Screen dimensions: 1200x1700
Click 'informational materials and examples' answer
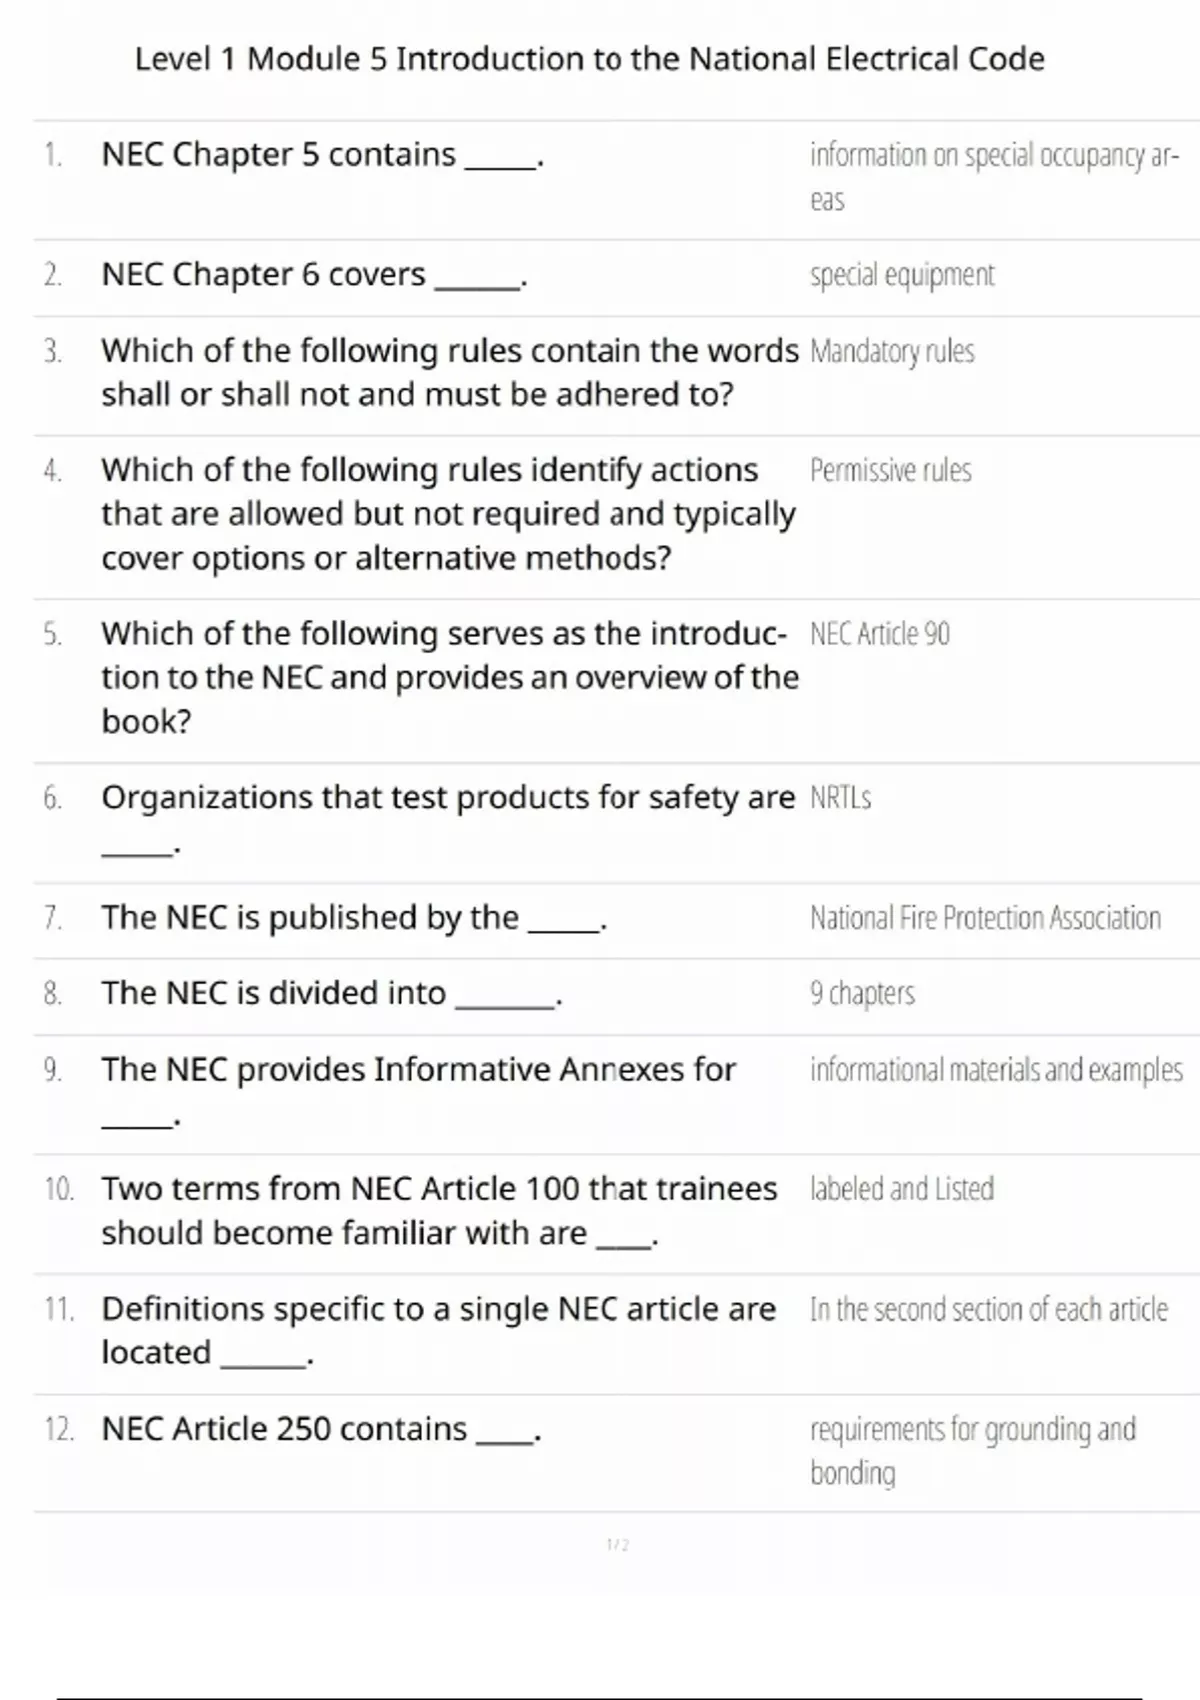[x=996, y=1070]
